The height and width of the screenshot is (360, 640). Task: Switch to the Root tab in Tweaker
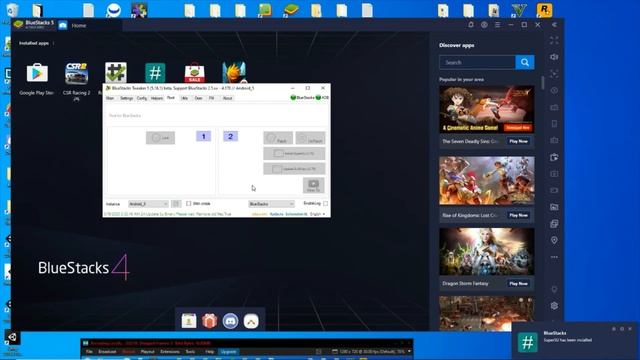[171, 98]
